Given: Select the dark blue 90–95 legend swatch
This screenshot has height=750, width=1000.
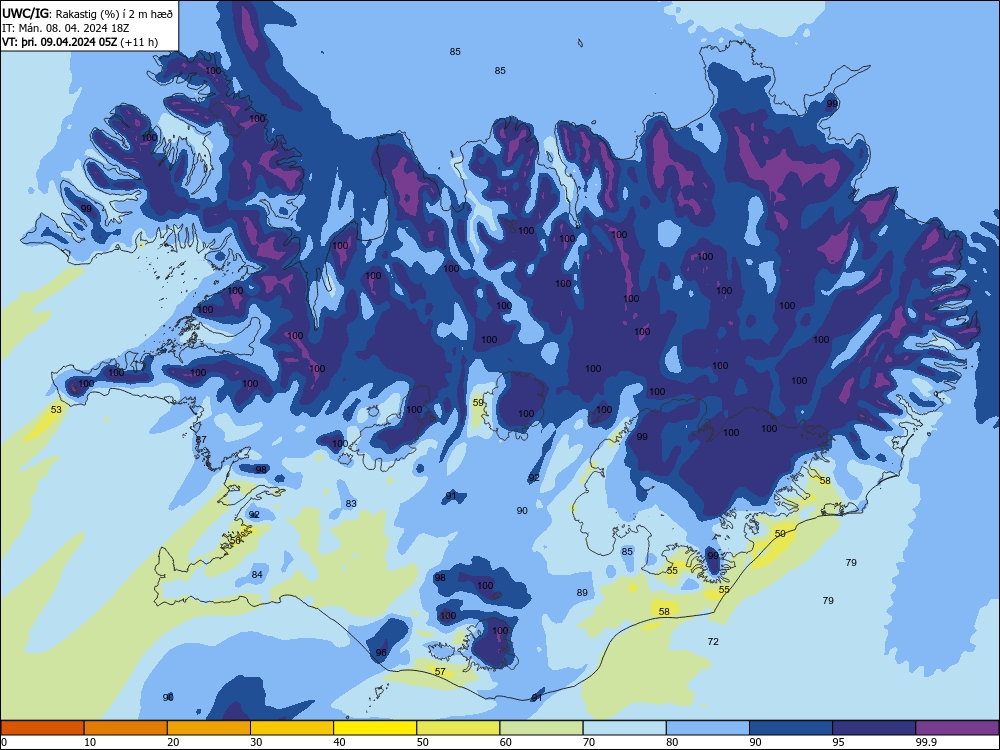Looking at the screenshot, I should pos(791,728).
